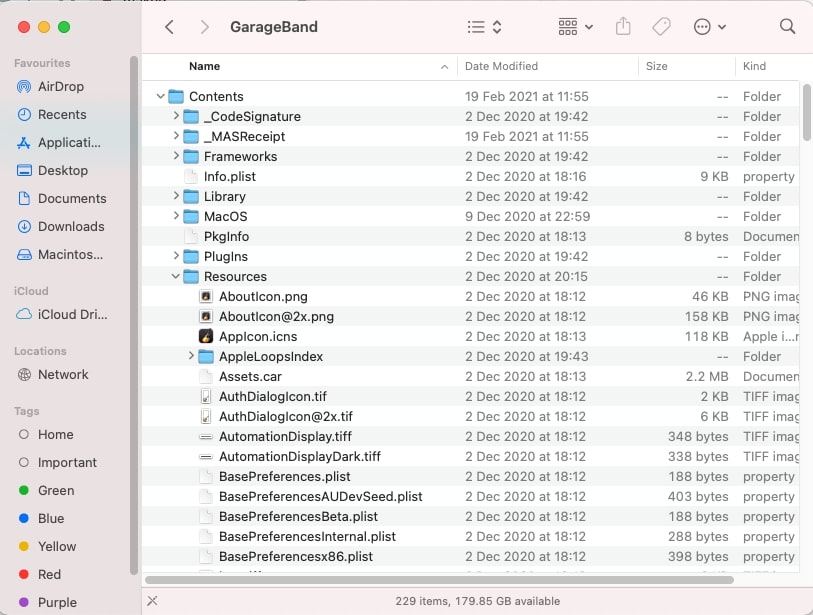Go back with the toolbar back arrow

point(169,27)
